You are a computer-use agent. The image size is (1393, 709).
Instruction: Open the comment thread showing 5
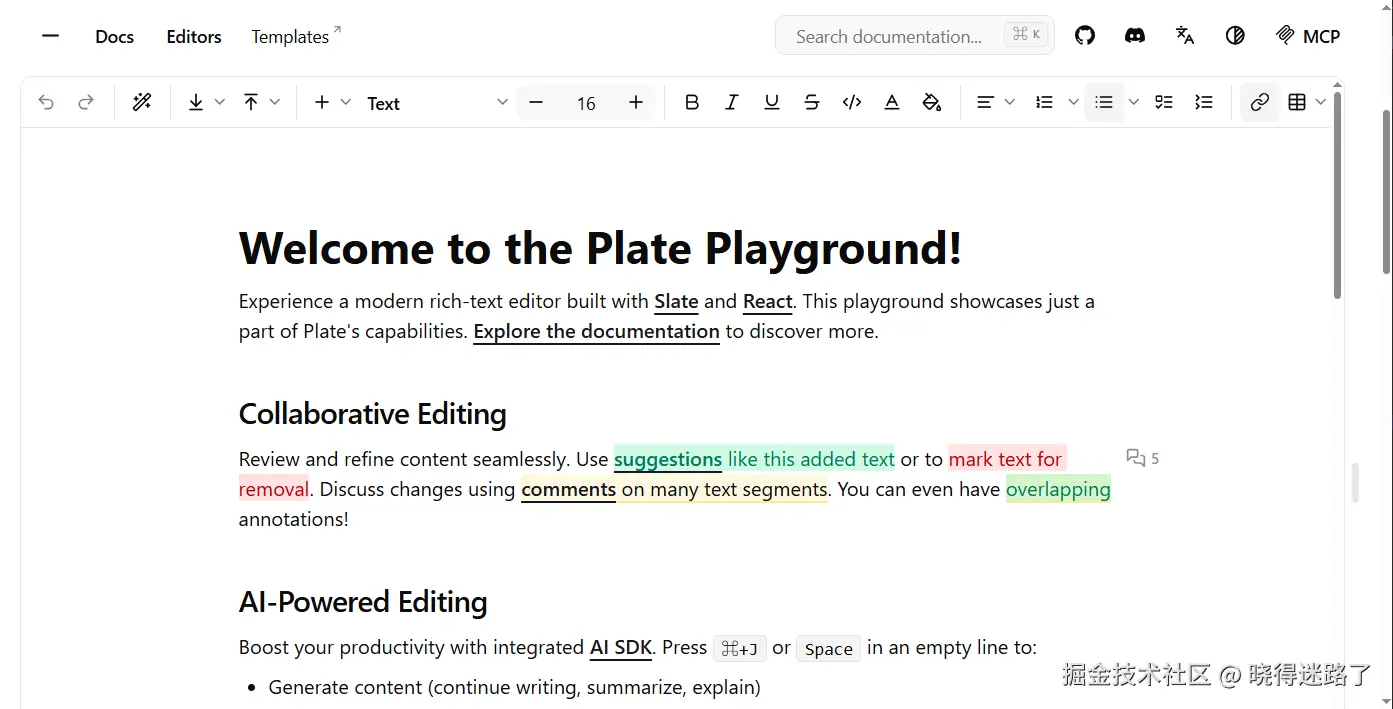click(1142, 458)
